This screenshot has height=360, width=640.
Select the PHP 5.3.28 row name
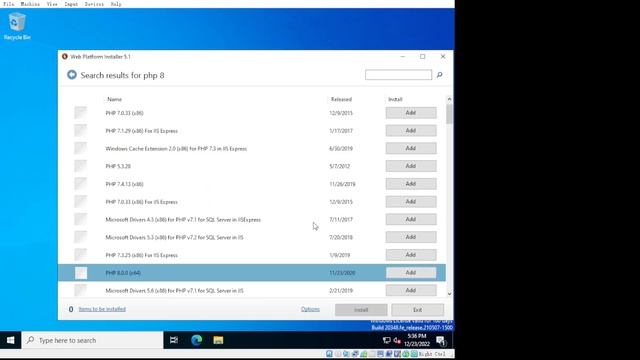(118, 166)
